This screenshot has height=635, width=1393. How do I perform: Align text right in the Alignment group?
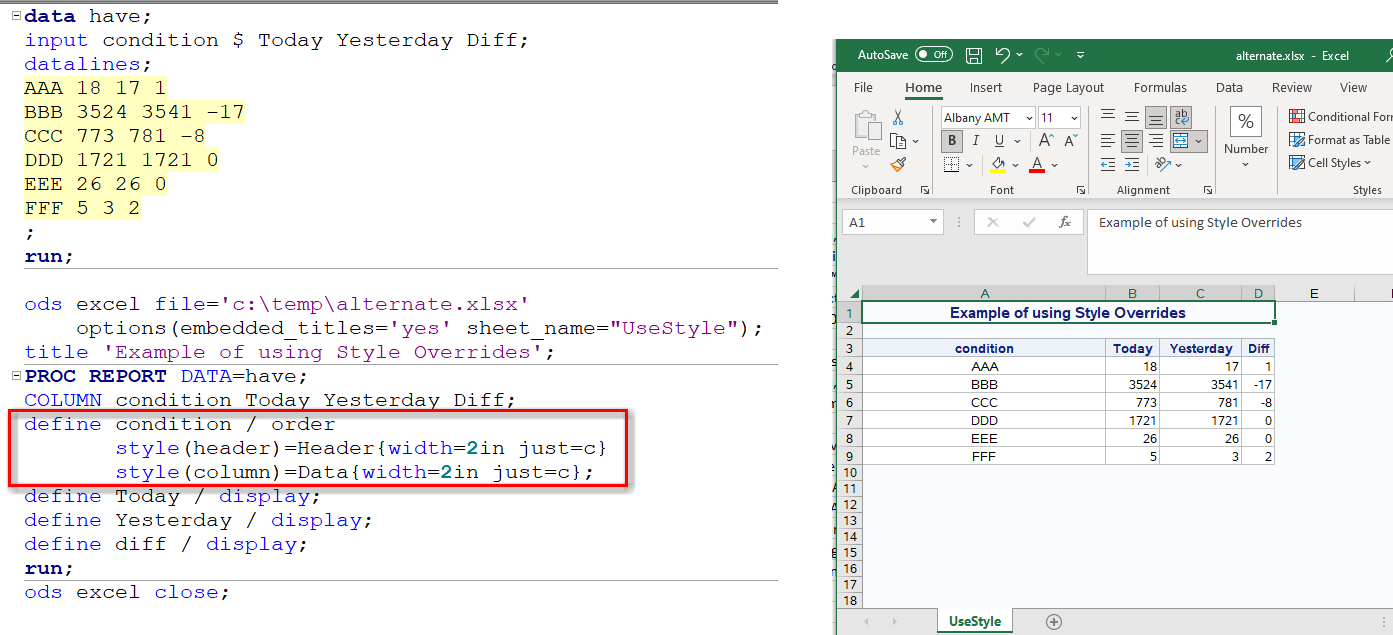(1155, 141)
